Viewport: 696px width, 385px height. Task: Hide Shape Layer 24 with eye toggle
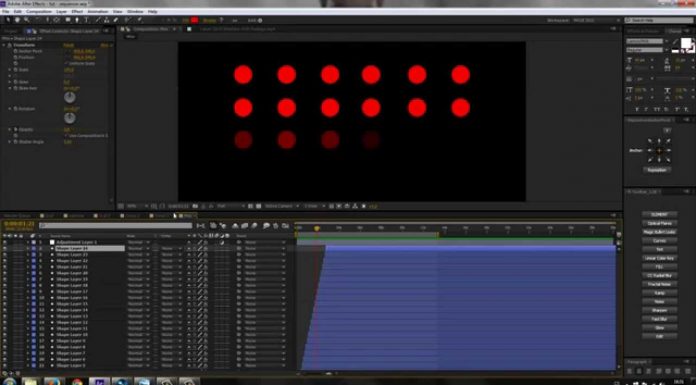click(5, 248)
